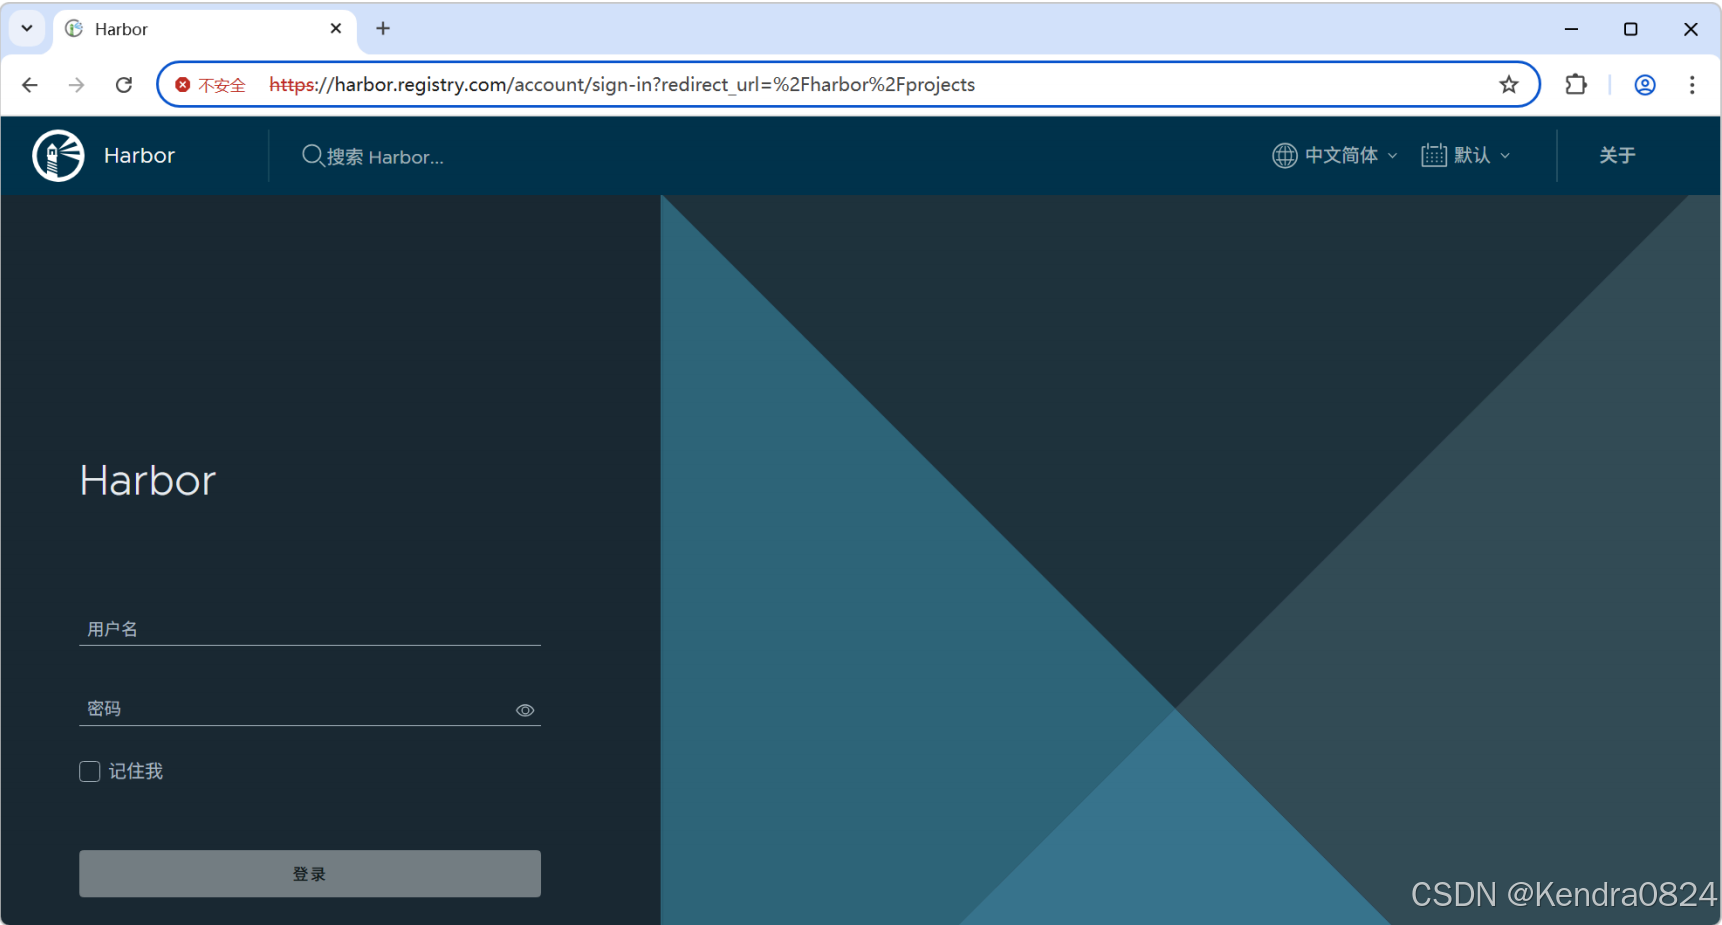This screenshot has height=925, width=1722.
Task: Open the browser extensions puzzle icon
Action: [1576, 85]
